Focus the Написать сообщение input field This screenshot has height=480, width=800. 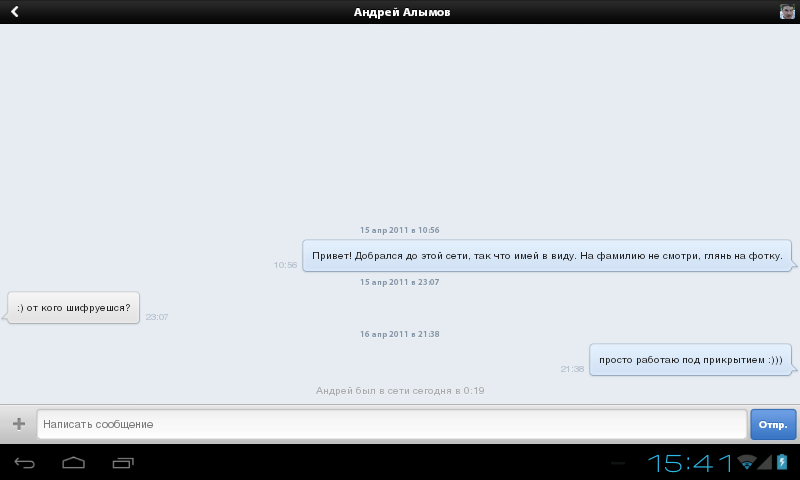tap(391, 424)
